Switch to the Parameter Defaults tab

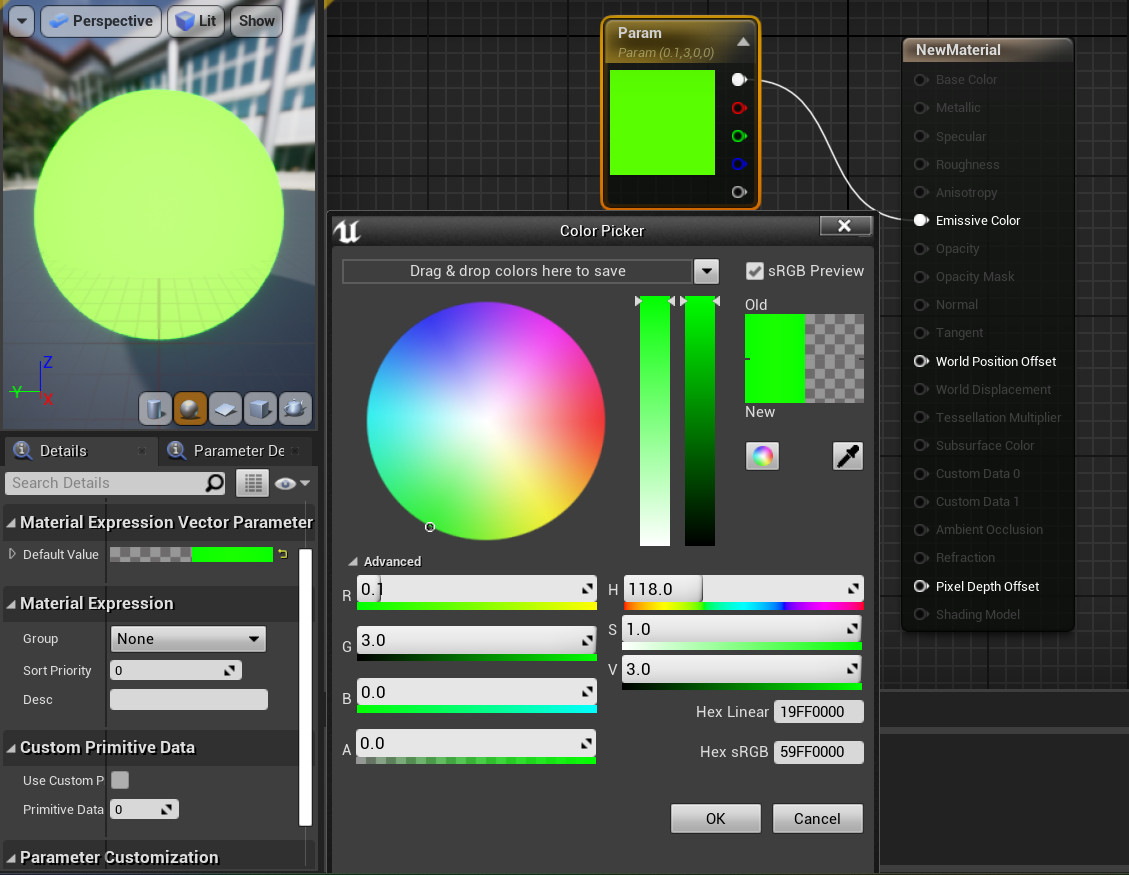pos(238,451)
